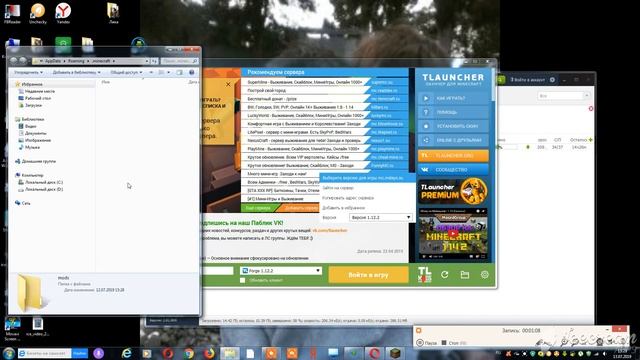Toggle the 'Обновить клиент' checkbox
This screenshot has height=360, width=640.
tap(242, 280)
